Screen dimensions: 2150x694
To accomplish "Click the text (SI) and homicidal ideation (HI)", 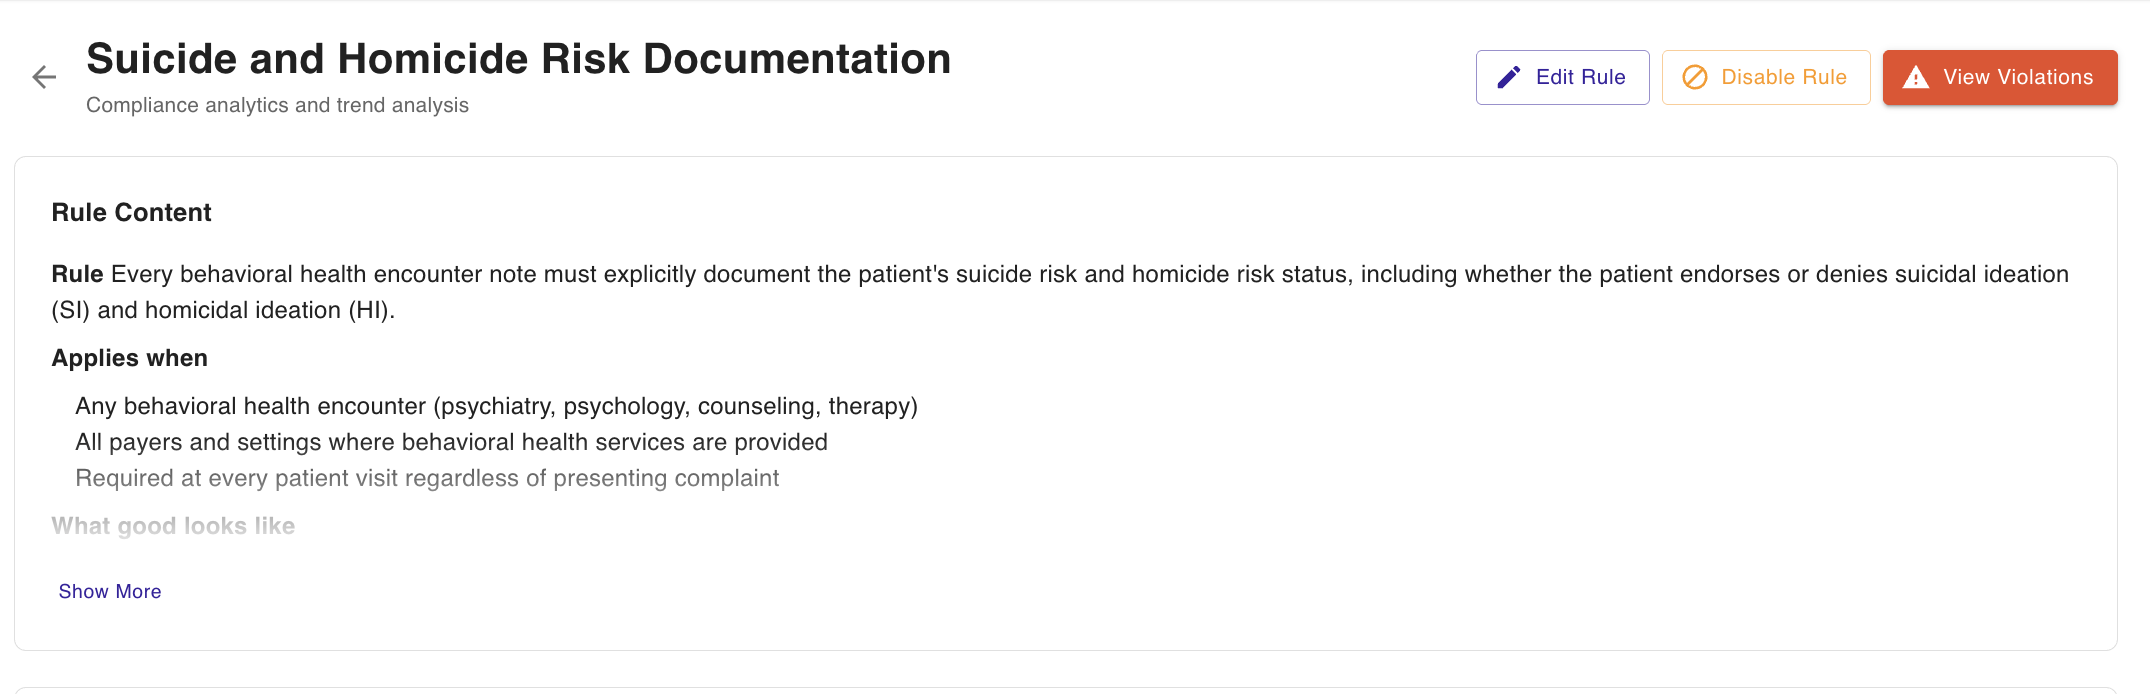I will pos(223,310).
